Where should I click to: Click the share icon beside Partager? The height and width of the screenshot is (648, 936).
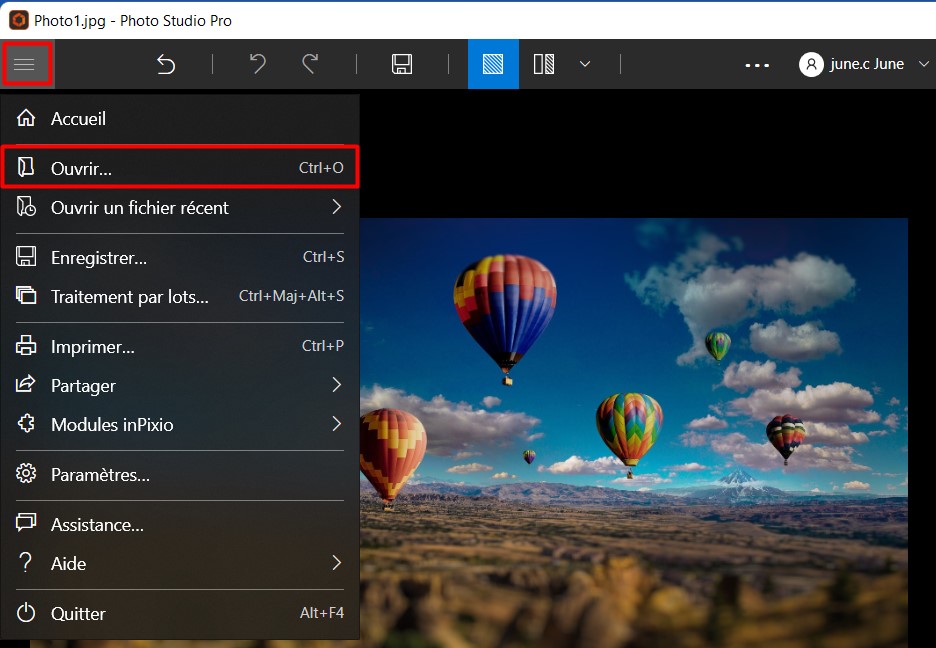[x=26, y=384]
